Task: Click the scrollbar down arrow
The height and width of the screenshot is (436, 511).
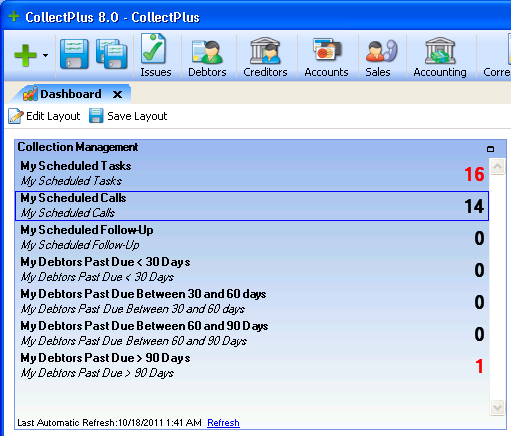Action: 497,407
